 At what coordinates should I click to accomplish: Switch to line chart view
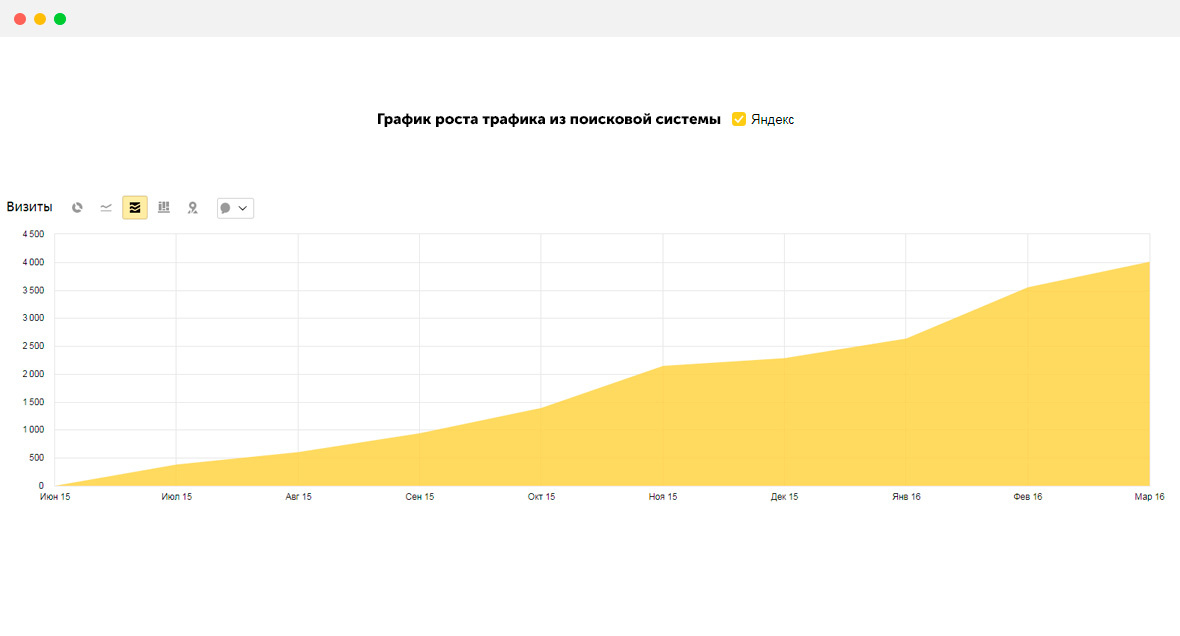[x=106, y=208]
